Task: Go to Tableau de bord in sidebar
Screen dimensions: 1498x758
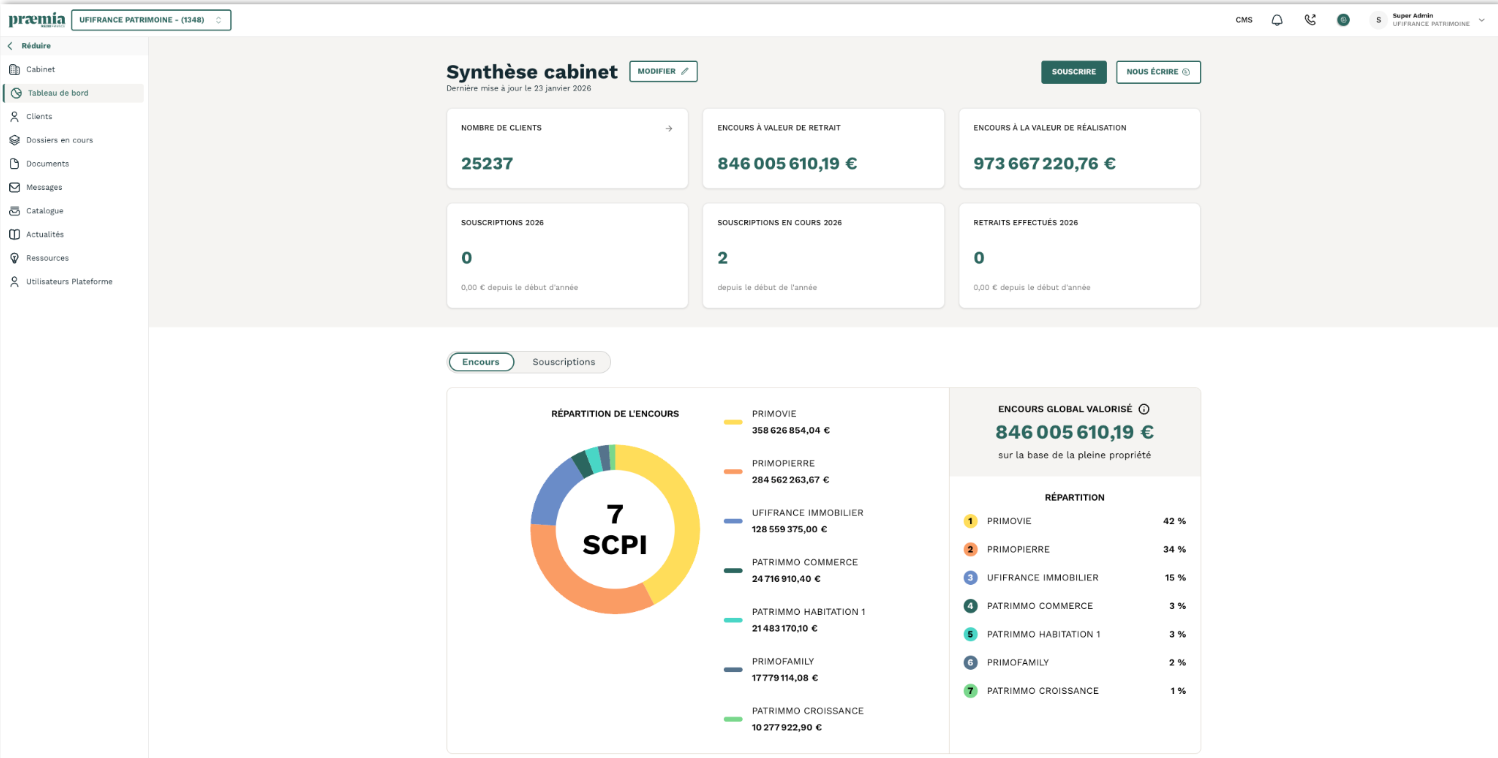Action: pyautogui.click(x=74, y=93)
